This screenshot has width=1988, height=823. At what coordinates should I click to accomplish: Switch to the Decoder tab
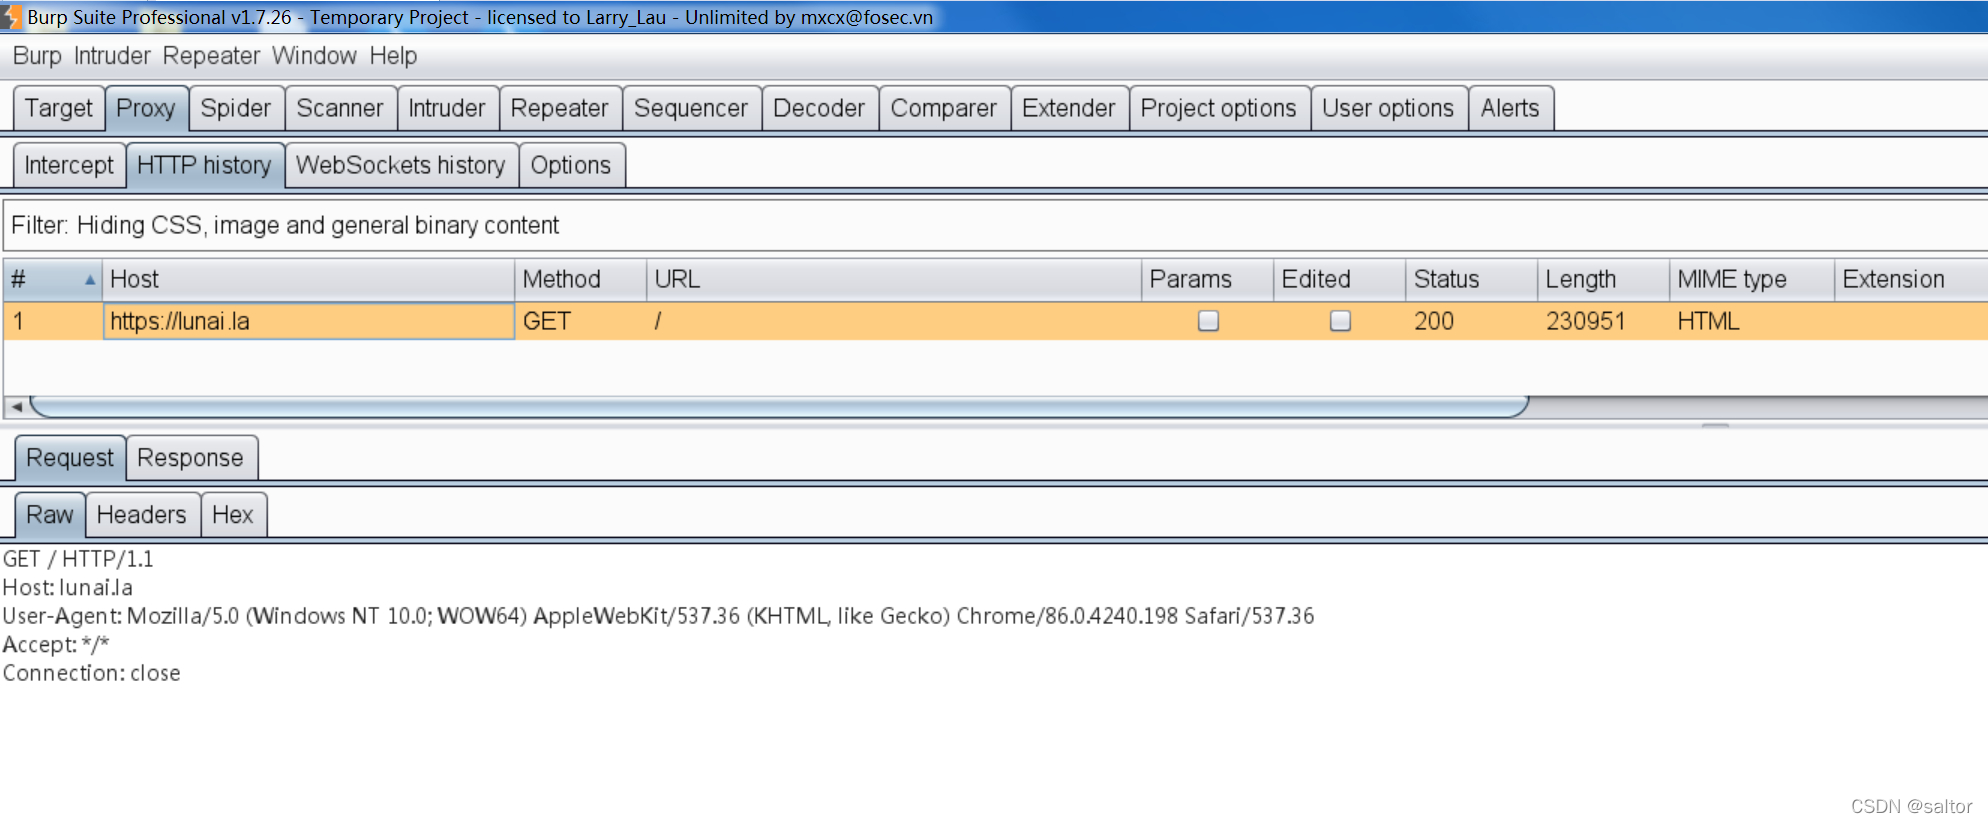pyautogui.click(x=819, y=108)
